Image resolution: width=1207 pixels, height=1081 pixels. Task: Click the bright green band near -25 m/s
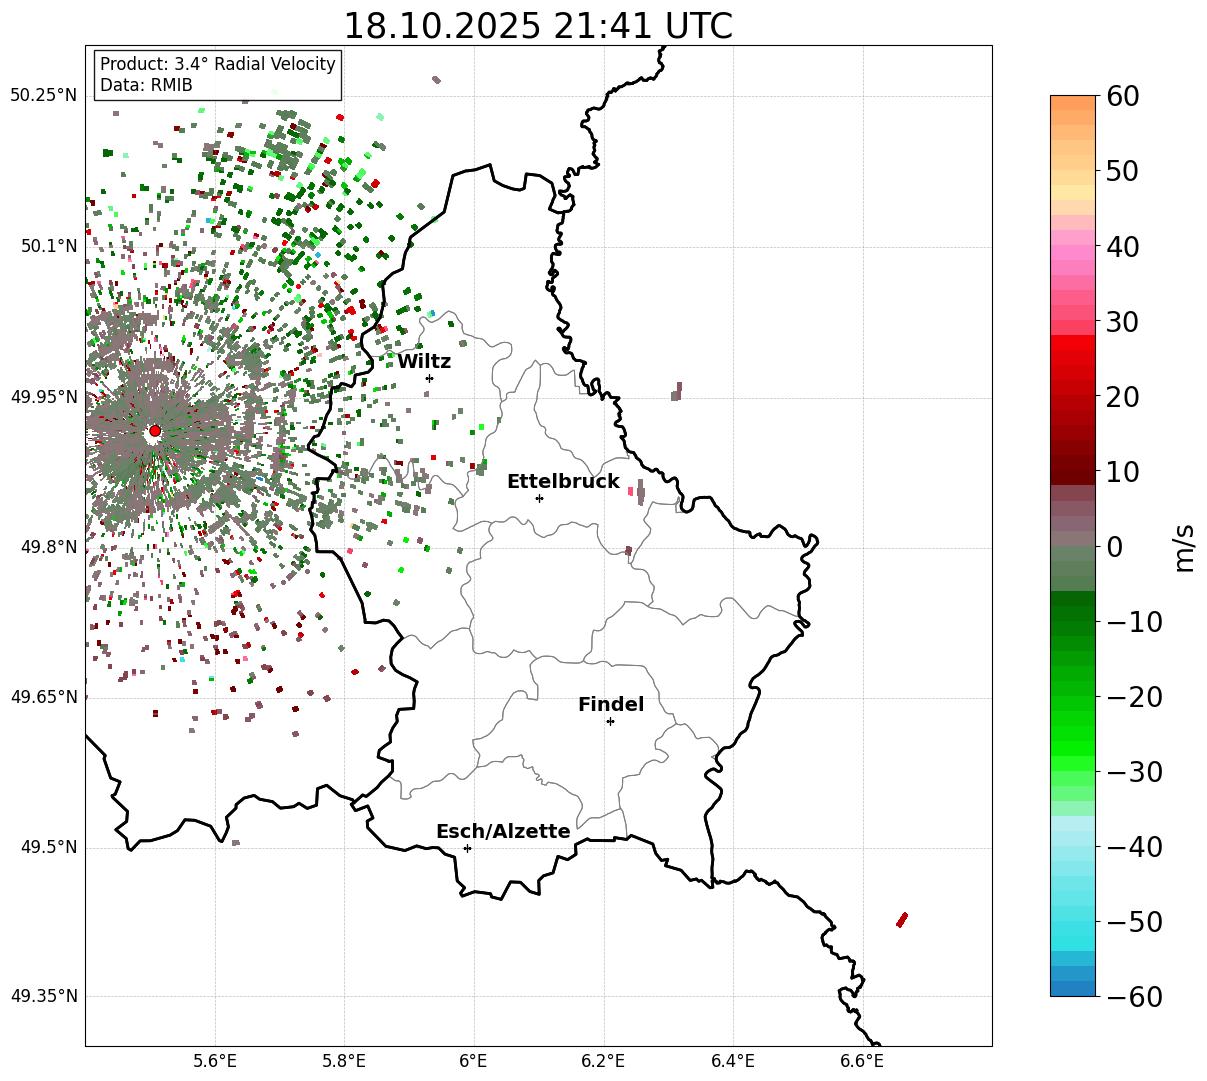(x=1073, y=732)
